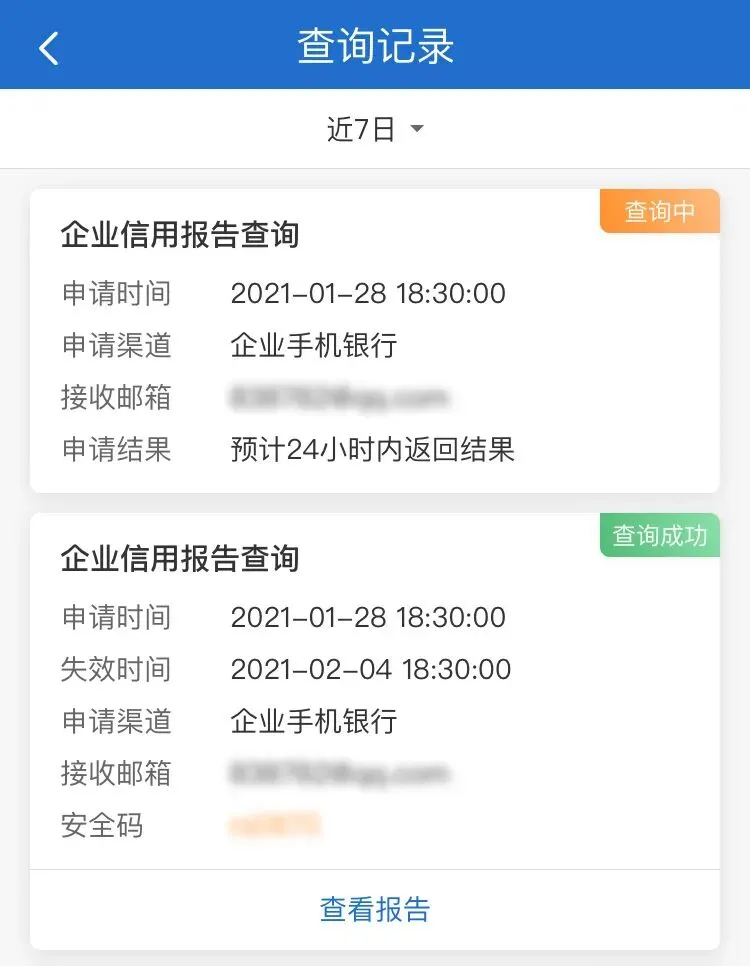Tap the 查询记录 page title
This screenshot has height=966, width=750.
point(375,46)
